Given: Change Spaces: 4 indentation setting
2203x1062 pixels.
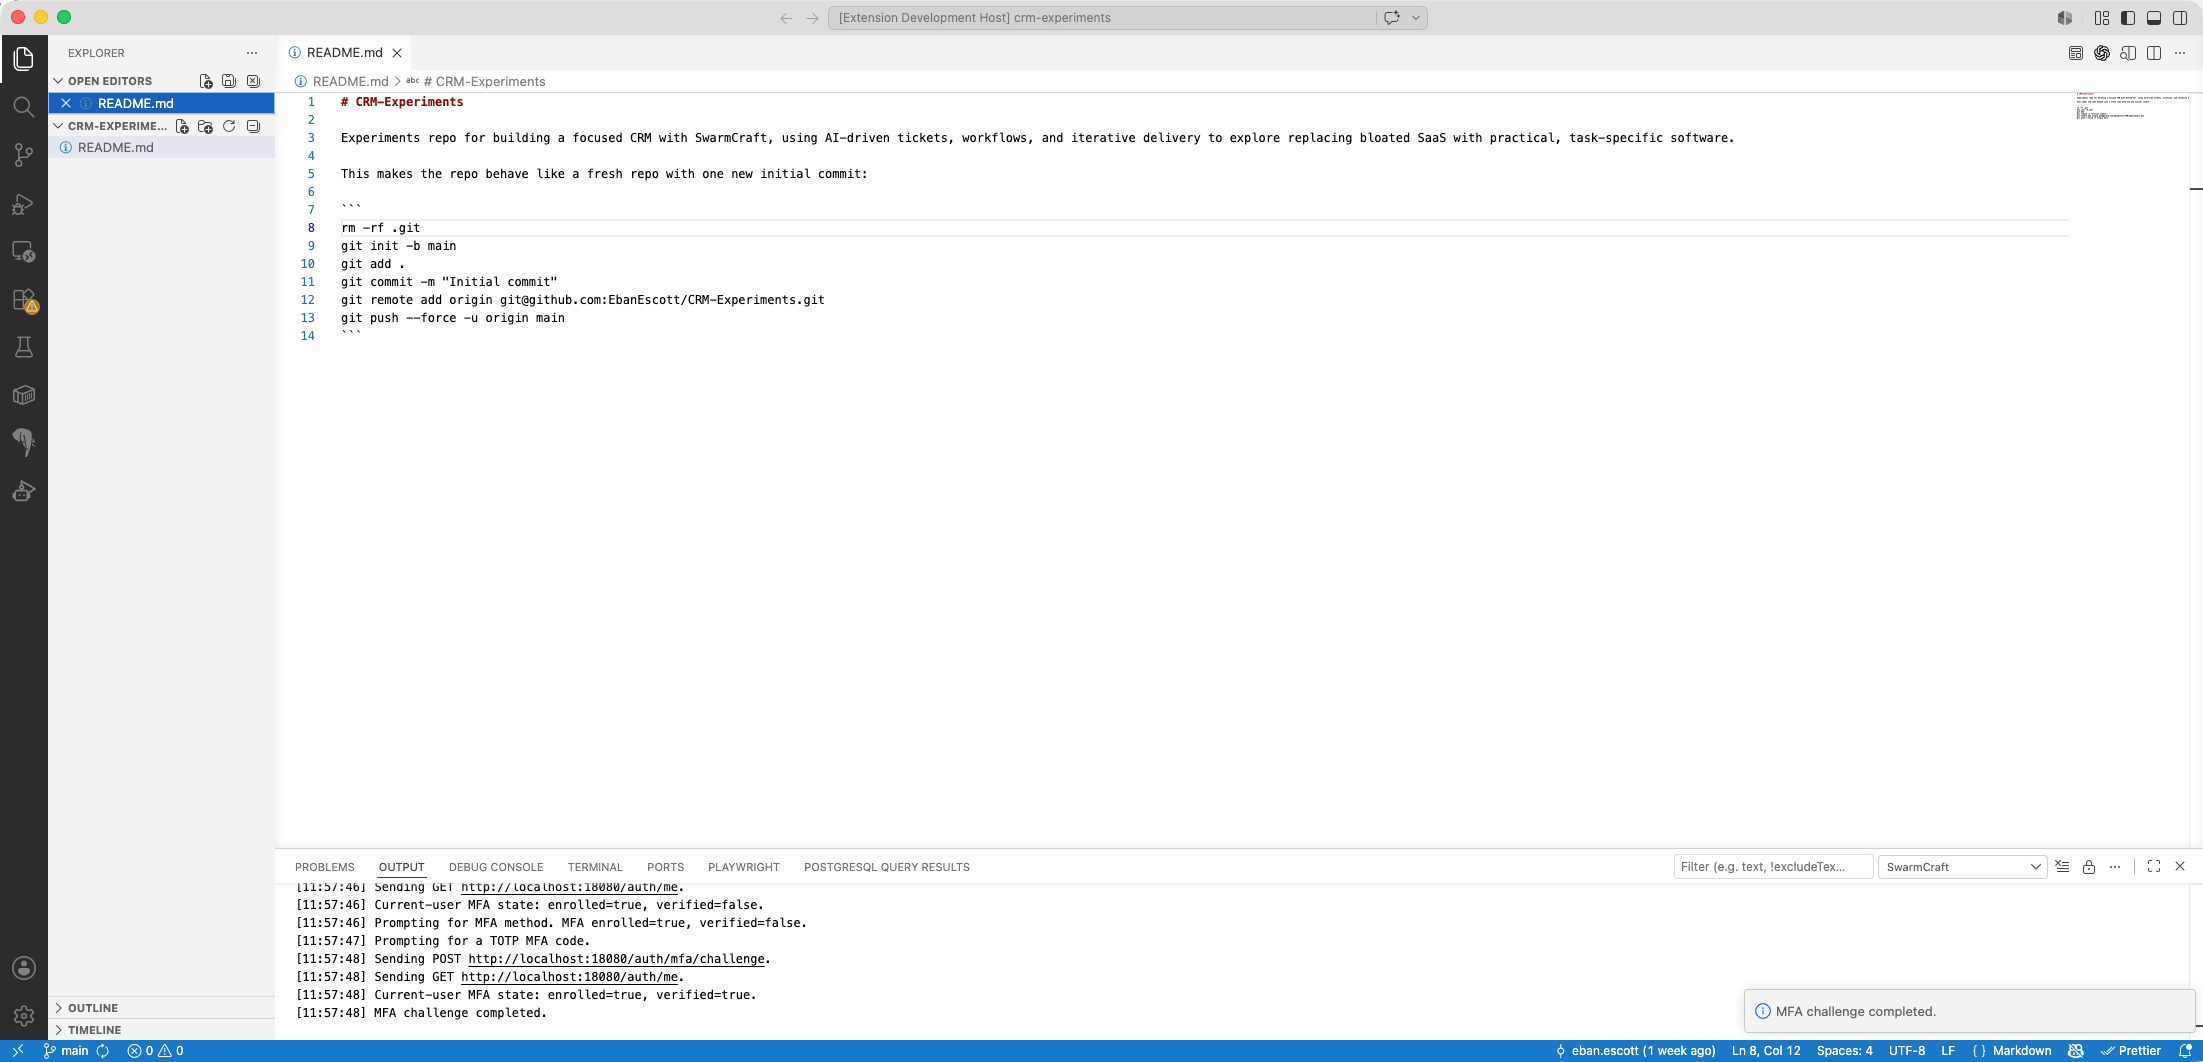Looking at the screenshot, I should click(1844, 1051).
